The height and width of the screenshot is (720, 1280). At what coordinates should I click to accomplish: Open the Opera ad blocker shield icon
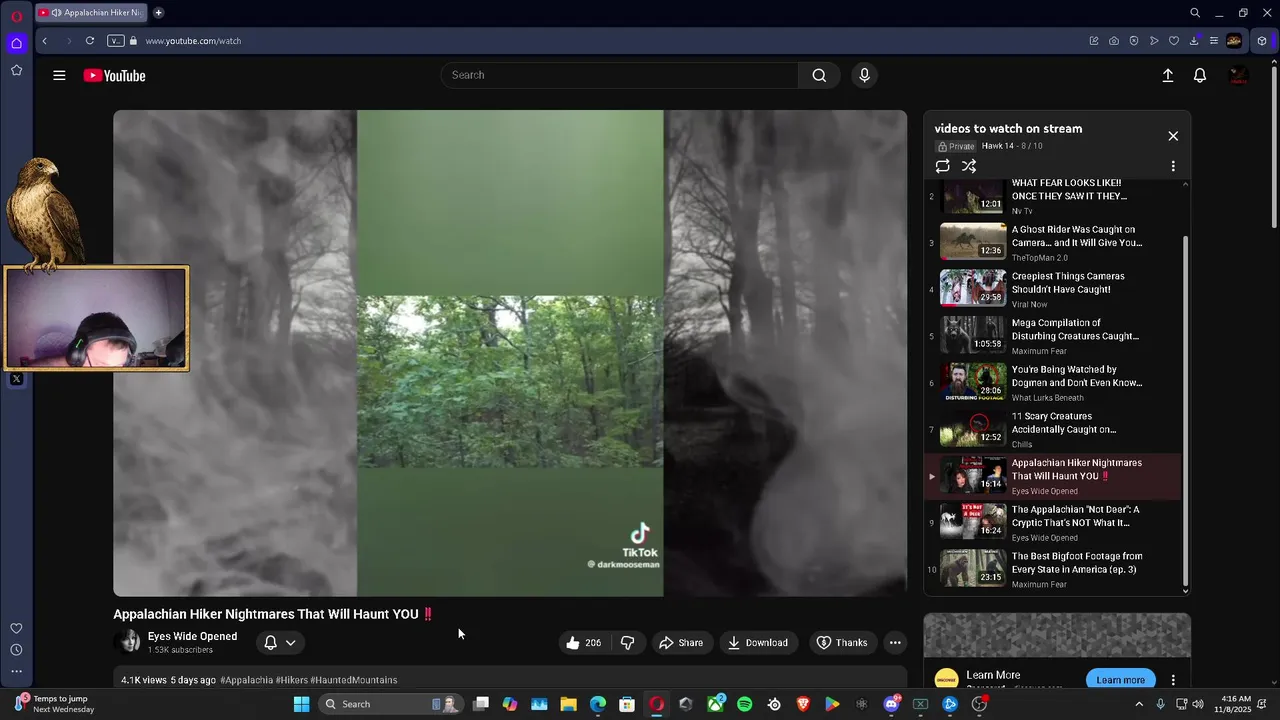(x=1134, y=41)
